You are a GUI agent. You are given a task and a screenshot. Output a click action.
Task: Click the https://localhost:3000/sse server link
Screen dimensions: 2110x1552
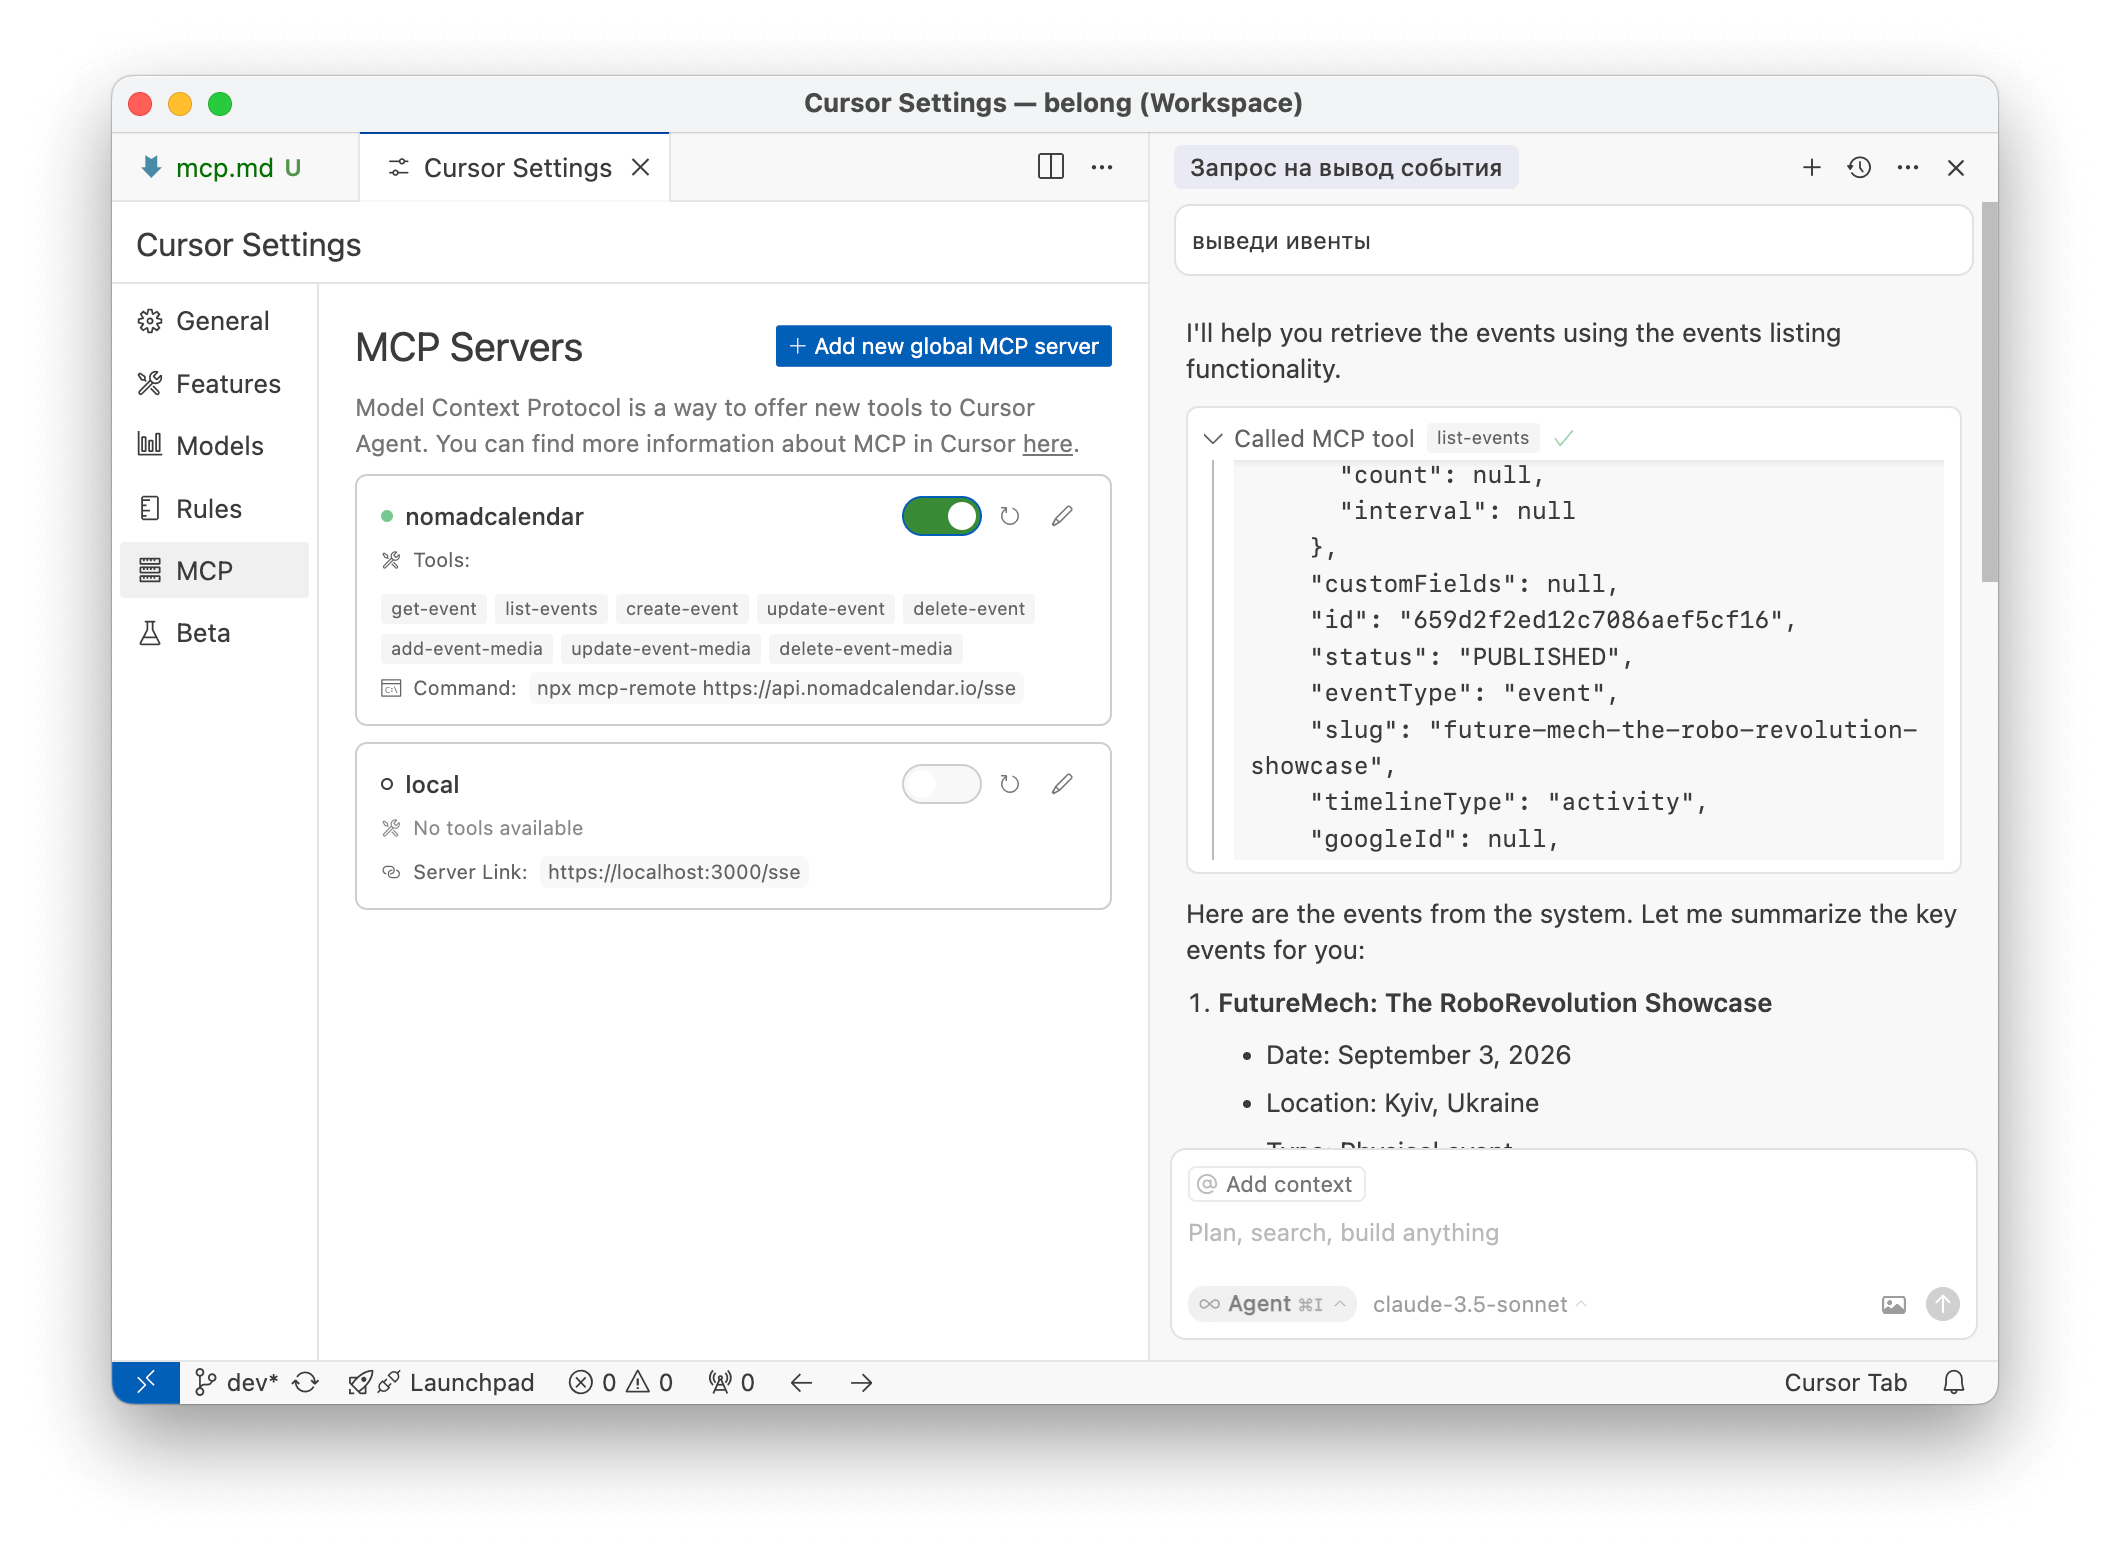point(674,872)
